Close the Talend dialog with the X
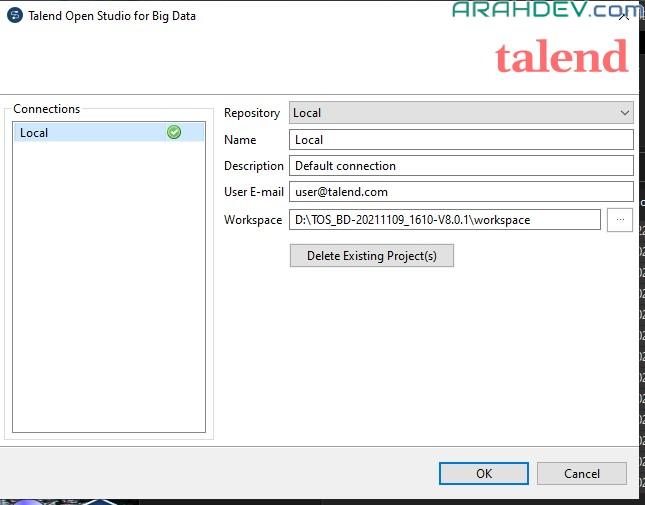The height and width of the screenshot is (505, 645). coord(625,15)
